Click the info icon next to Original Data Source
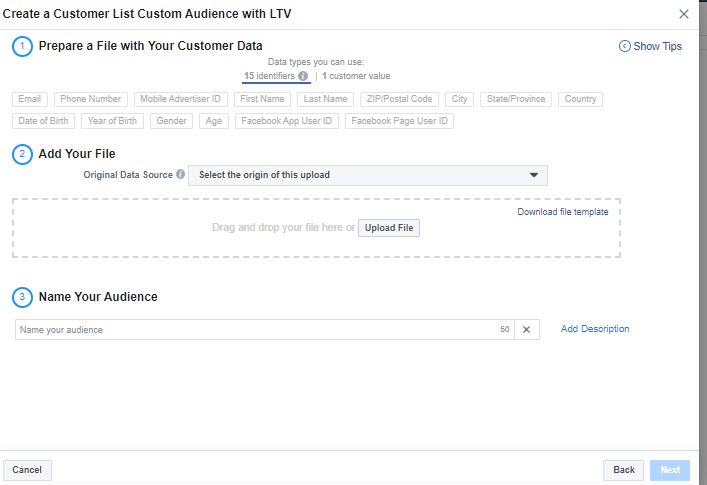 181,174
